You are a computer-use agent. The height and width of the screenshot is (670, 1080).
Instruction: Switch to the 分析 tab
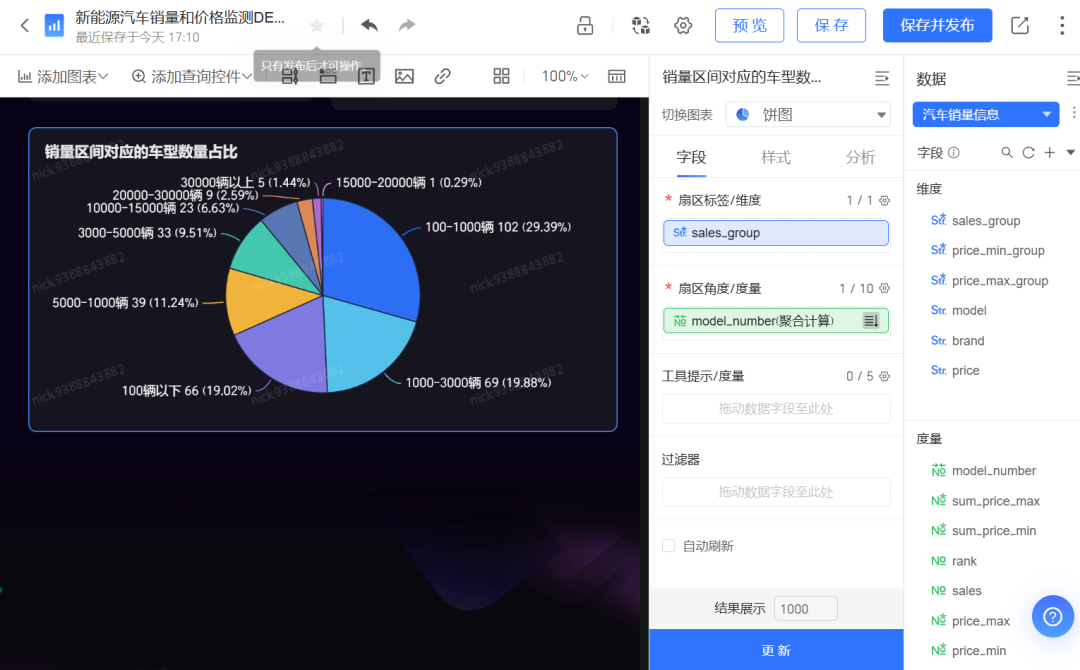pyautogui.click(x=860, y=158)
